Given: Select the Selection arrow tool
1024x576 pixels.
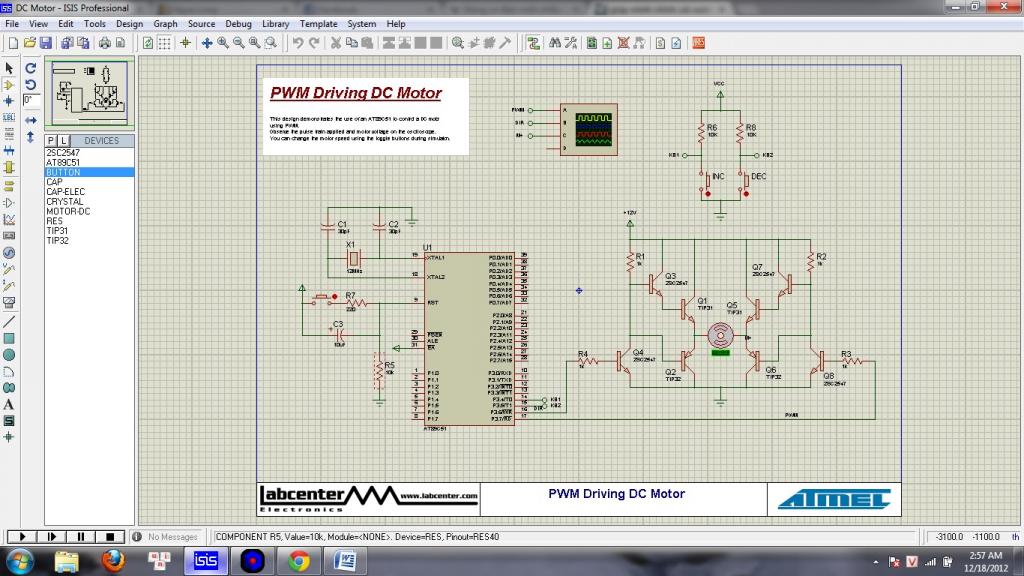Looking at the screenshot, I should click(9, 68).
